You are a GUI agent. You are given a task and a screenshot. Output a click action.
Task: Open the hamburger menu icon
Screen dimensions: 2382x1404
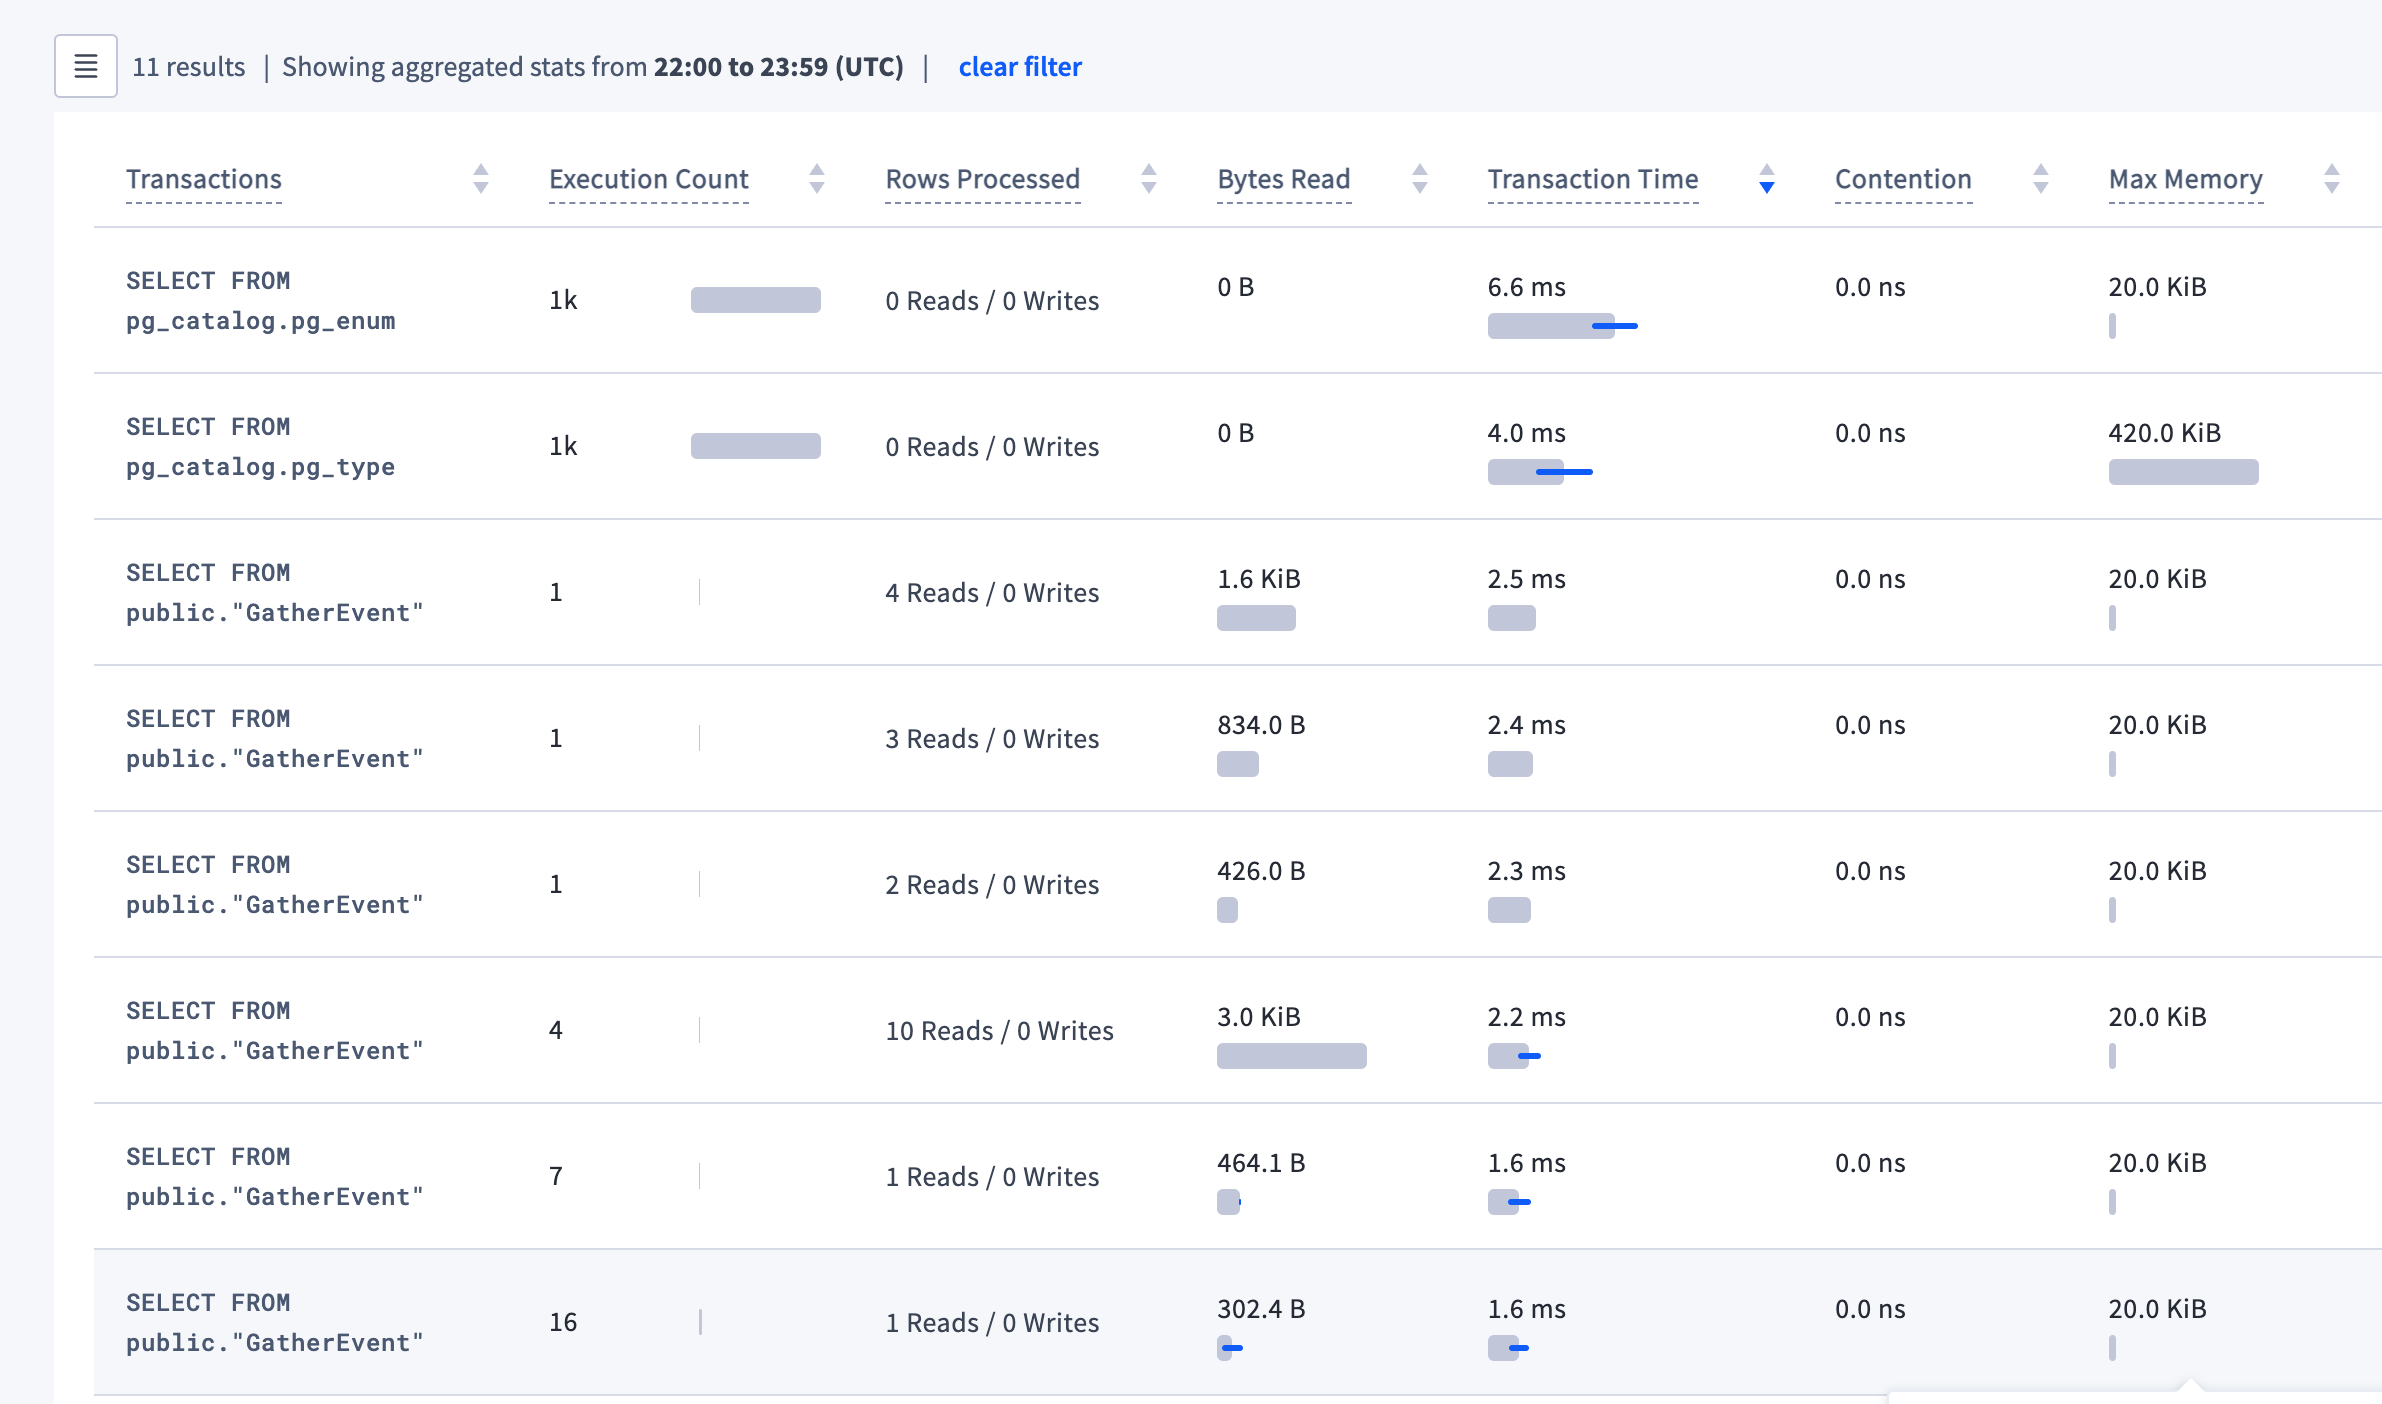85,65
